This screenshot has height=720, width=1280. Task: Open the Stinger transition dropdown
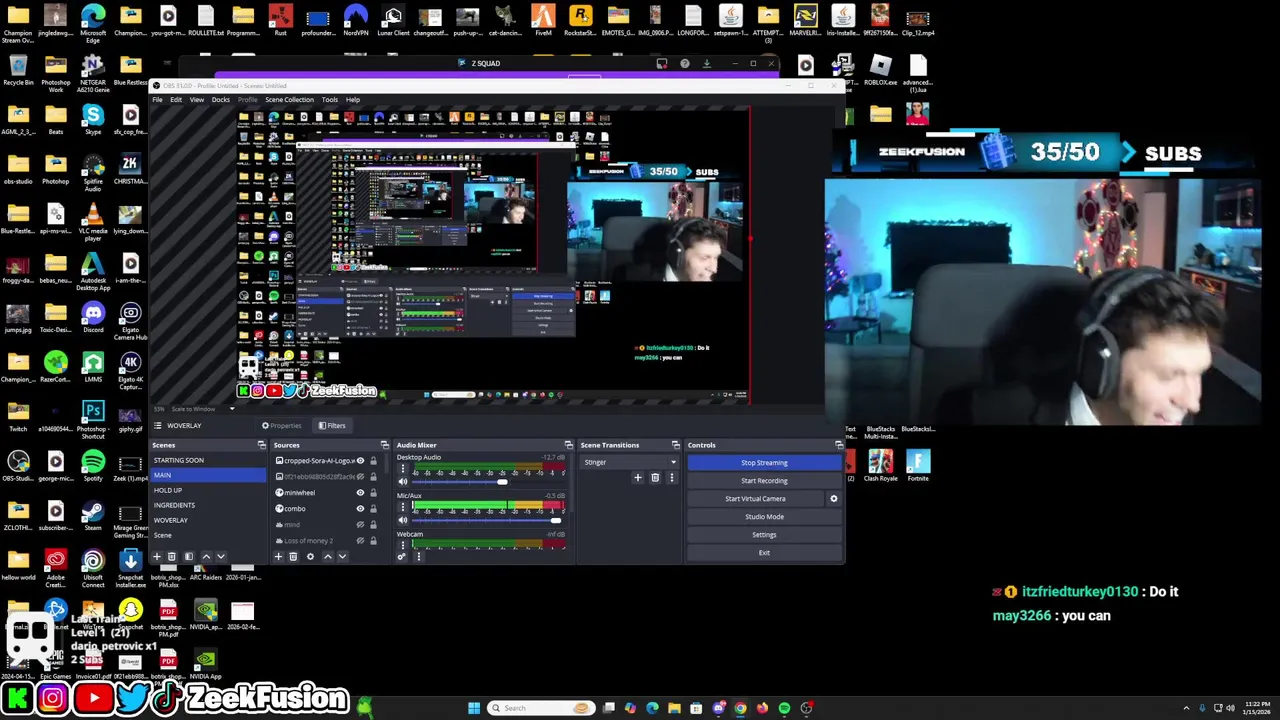coord(629,462)
